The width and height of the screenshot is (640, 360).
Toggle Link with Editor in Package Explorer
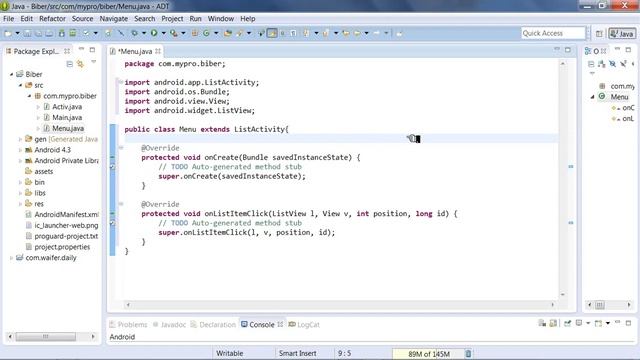[x=80, y=64]
